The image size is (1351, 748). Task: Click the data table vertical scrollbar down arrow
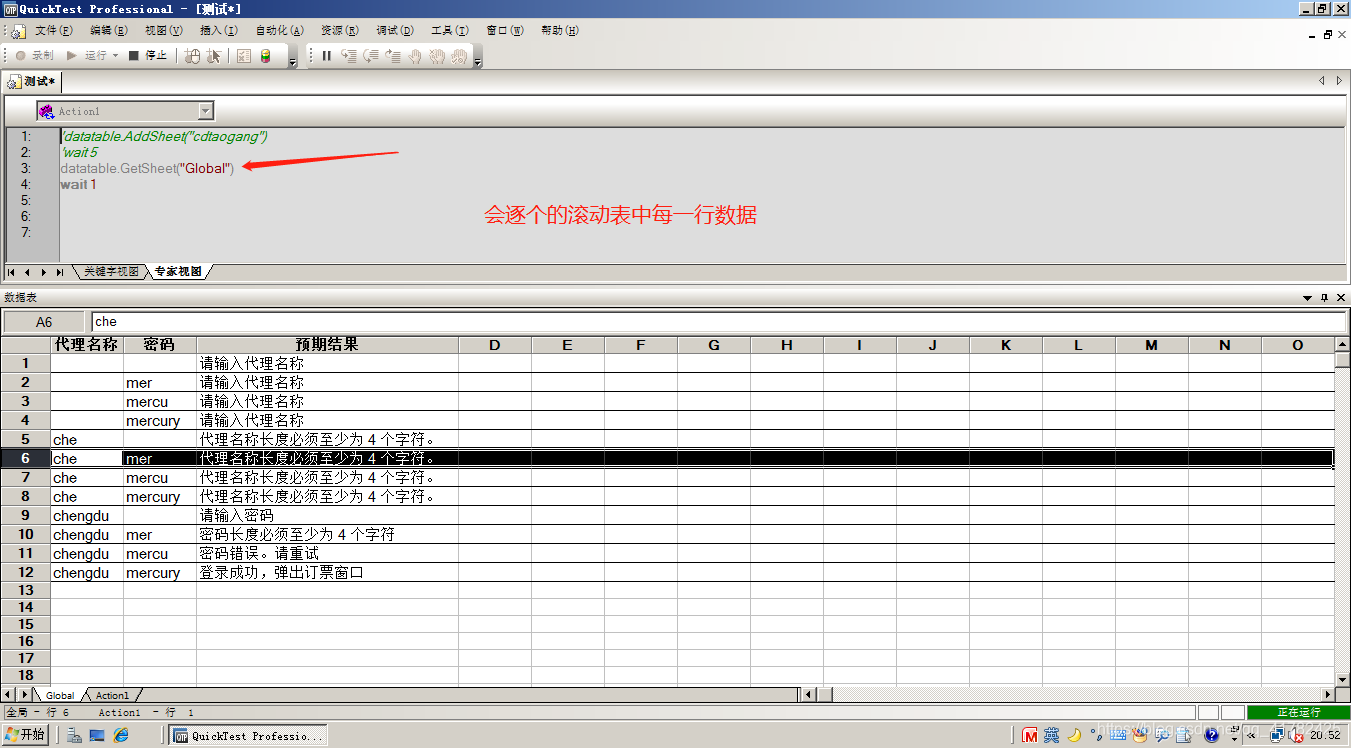pyautogui.click(x=1342, y=679)
